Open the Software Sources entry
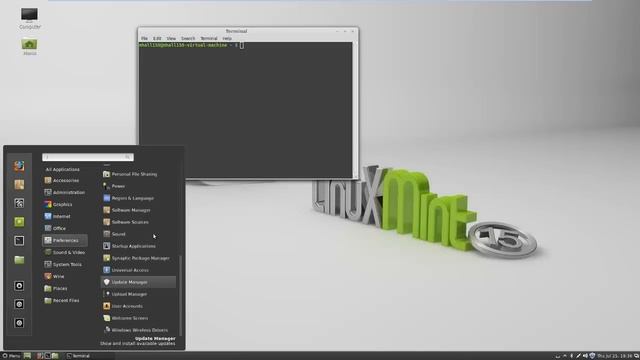The width and height of the screenshot is (640, 360). click(x=126, y=222)
